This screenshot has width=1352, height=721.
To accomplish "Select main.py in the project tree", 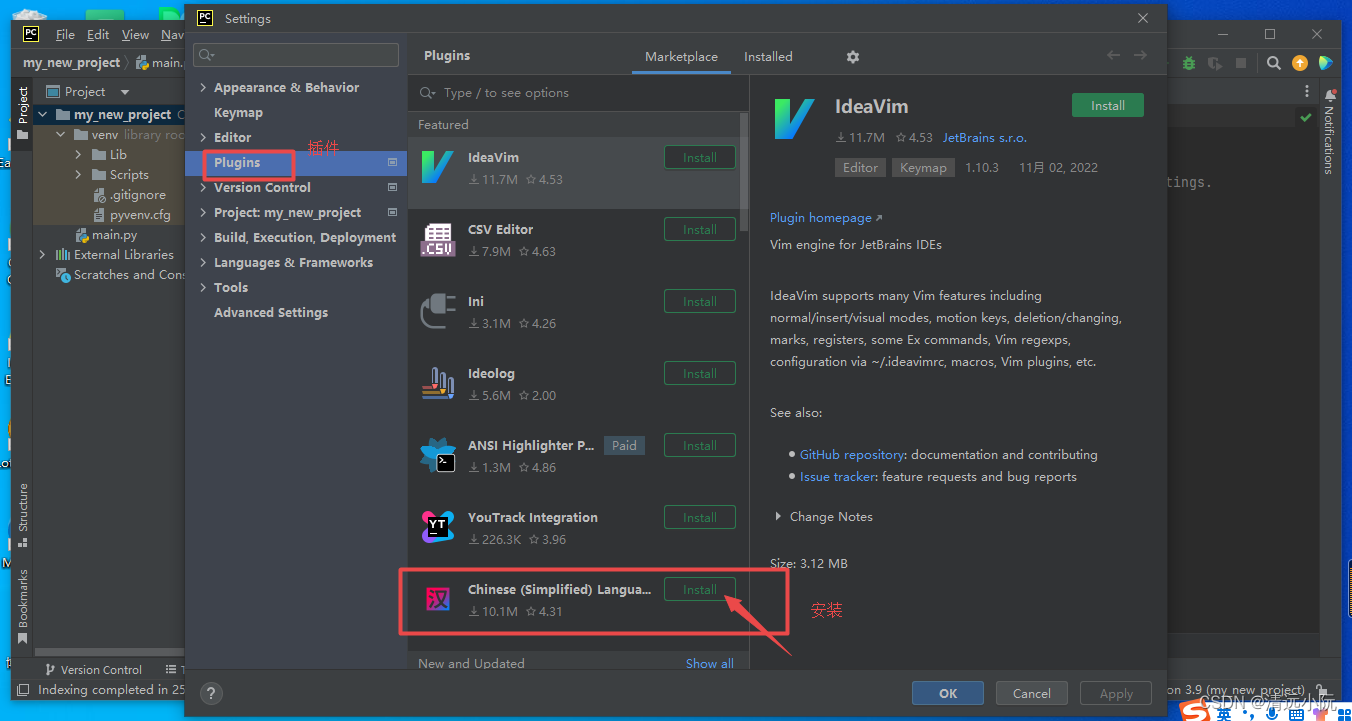I will click(114, 235).
